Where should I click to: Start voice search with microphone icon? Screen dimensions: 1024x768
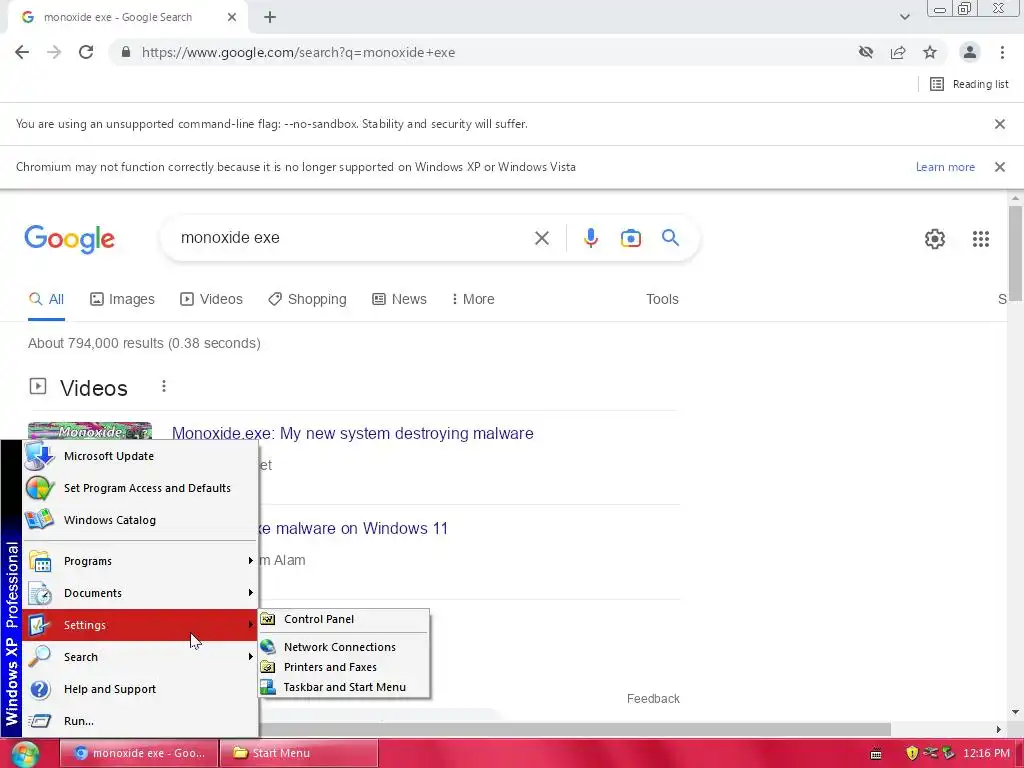pyautogui.click(x=590, y=238)
